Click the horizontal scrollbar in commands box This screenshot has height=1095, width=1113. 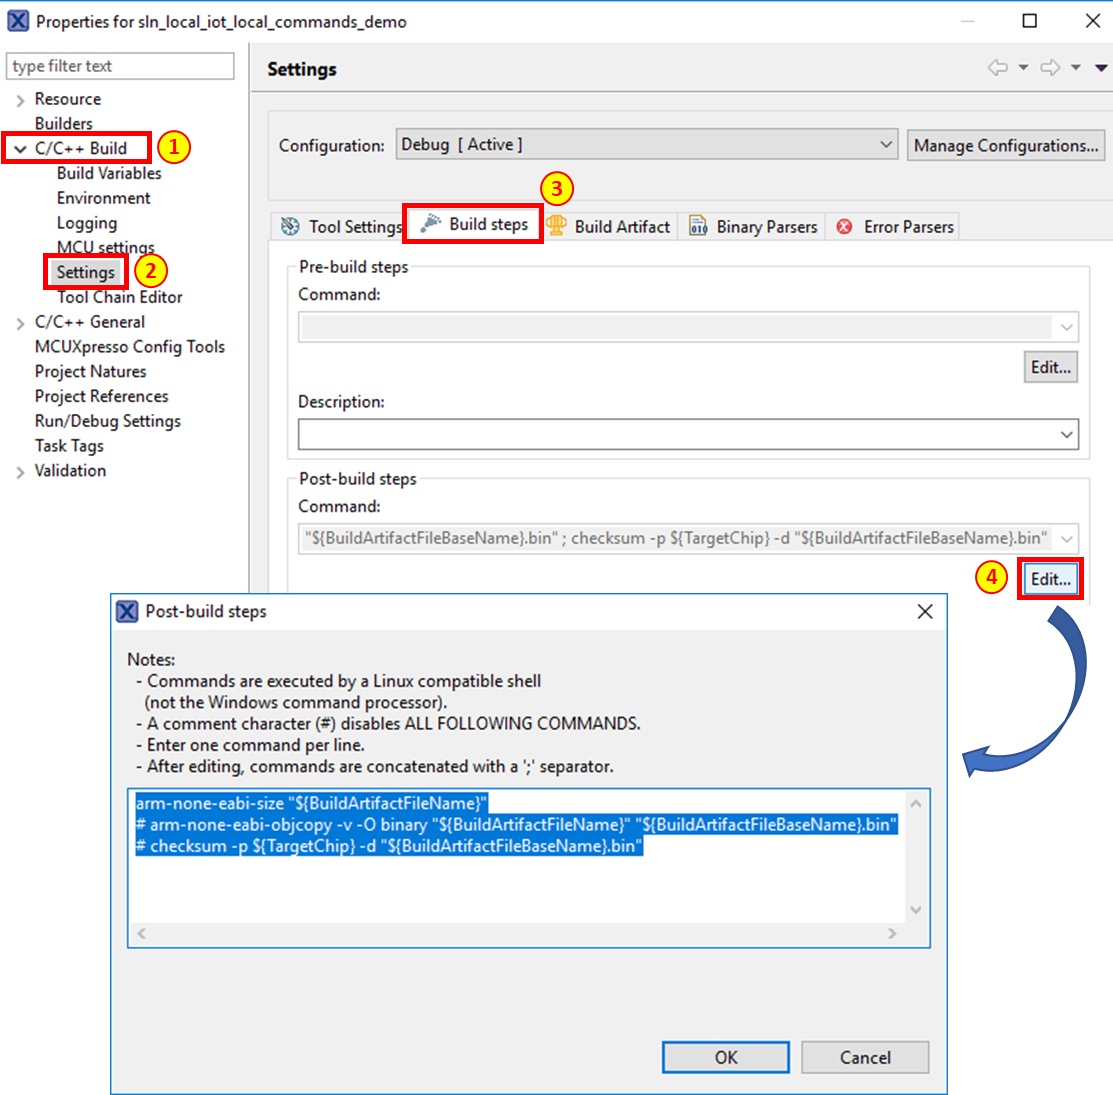pos(516,933)
